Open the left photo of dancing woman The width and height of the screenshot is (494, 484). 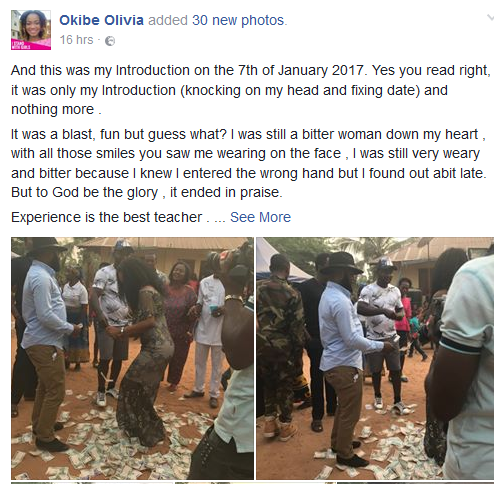click(132, 358)
